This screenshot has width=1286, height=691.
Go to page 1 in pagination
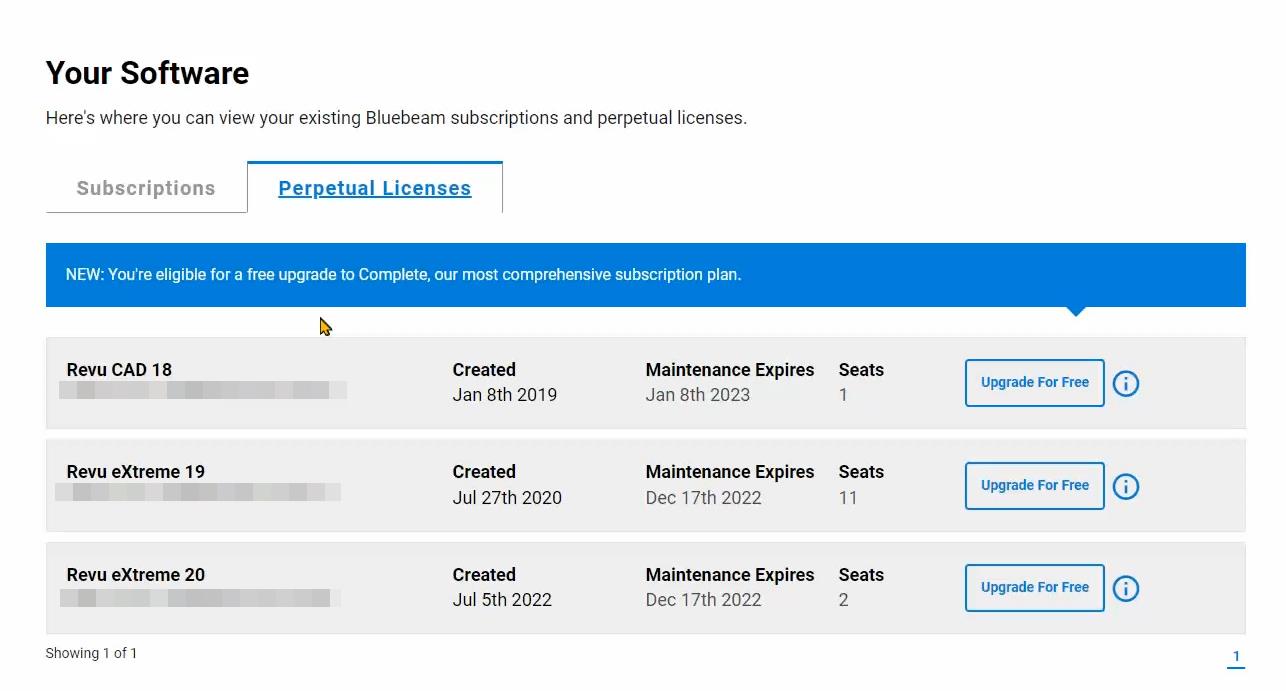1236,657
